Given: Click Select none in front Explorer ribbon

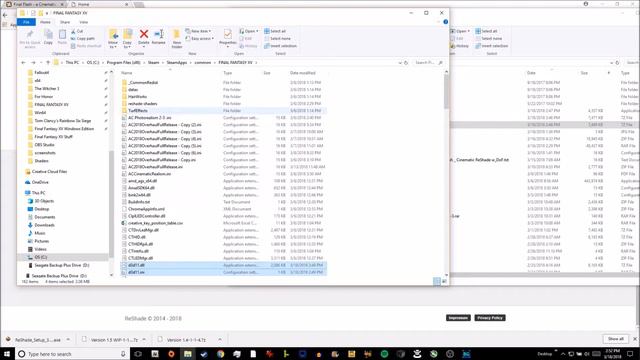Looking at the screenshot, I should coord(278,38).
